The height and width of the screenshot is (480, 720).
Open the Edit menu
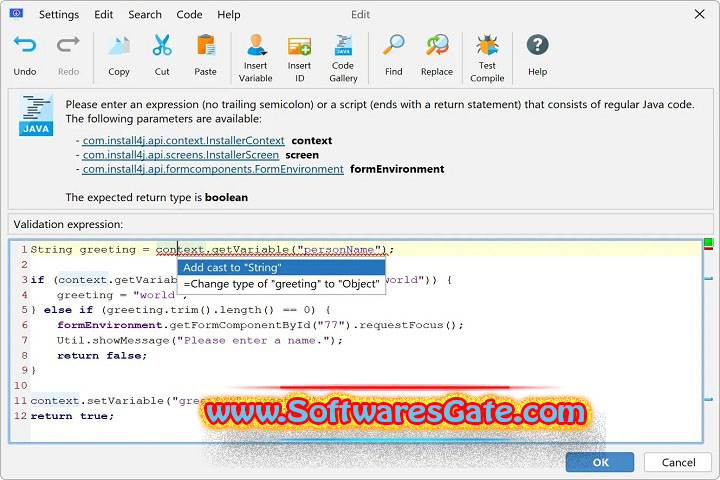coord(103,15)
